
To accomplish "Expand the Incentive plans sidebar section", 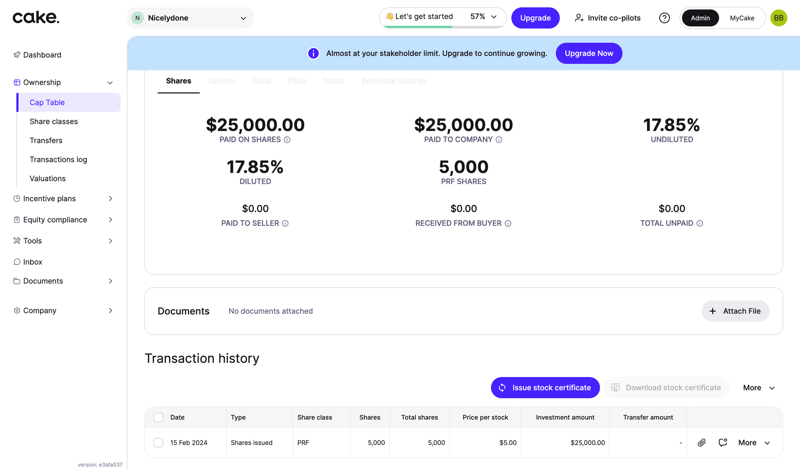I will click(64, 199).
